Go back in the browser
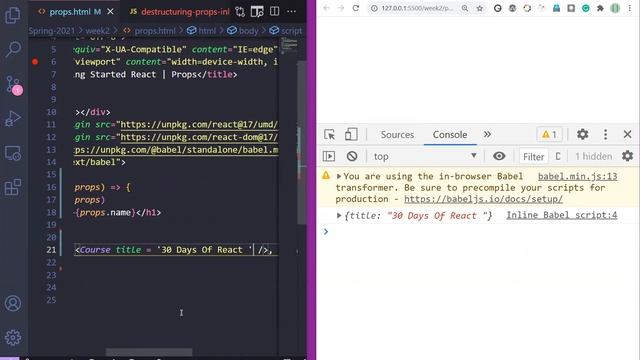This screenshot has height=360, width=640. [326, 8]
